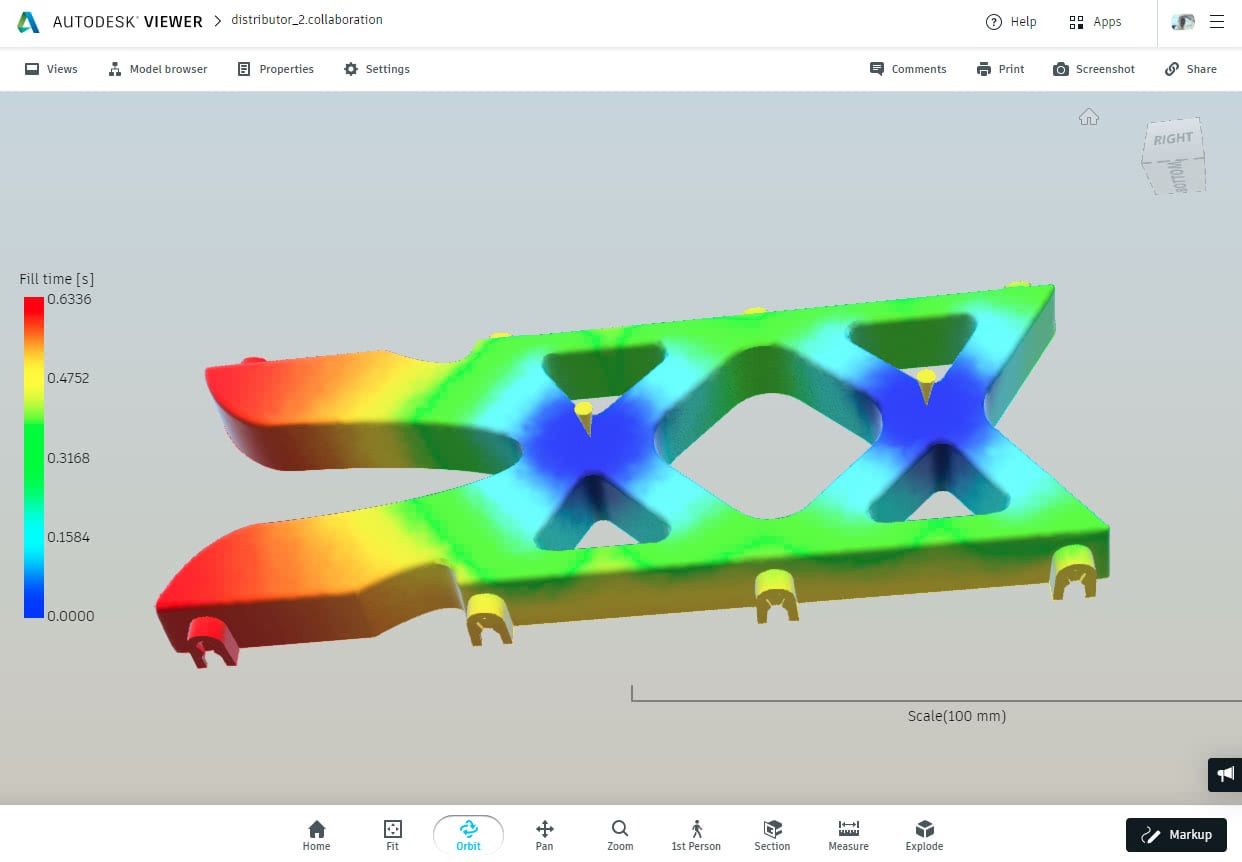Open the Model browser panel

point(158,69)
